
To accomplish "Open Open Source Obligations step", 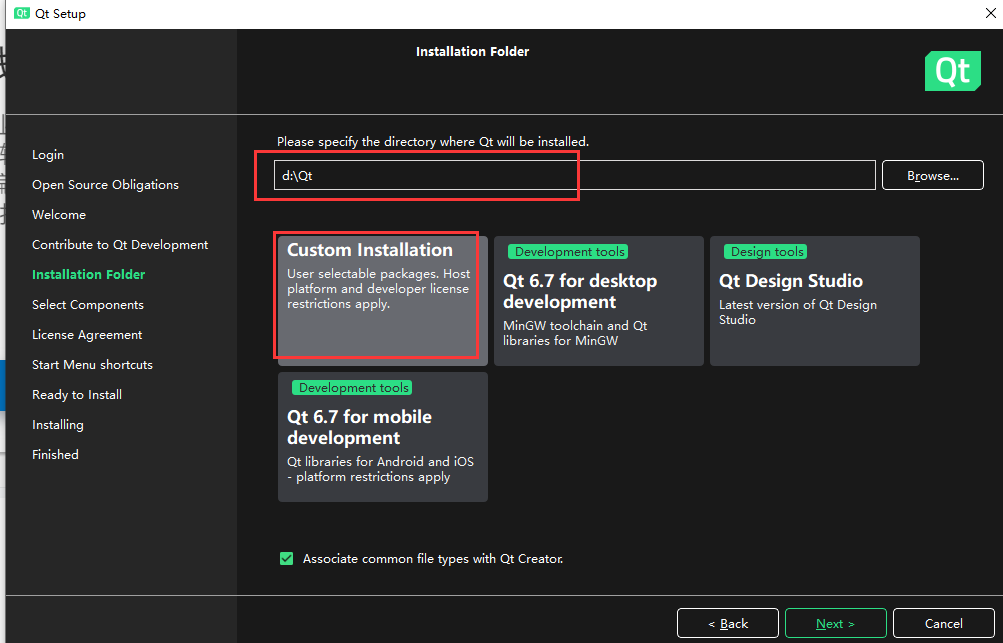I will [x=106, y=185].
